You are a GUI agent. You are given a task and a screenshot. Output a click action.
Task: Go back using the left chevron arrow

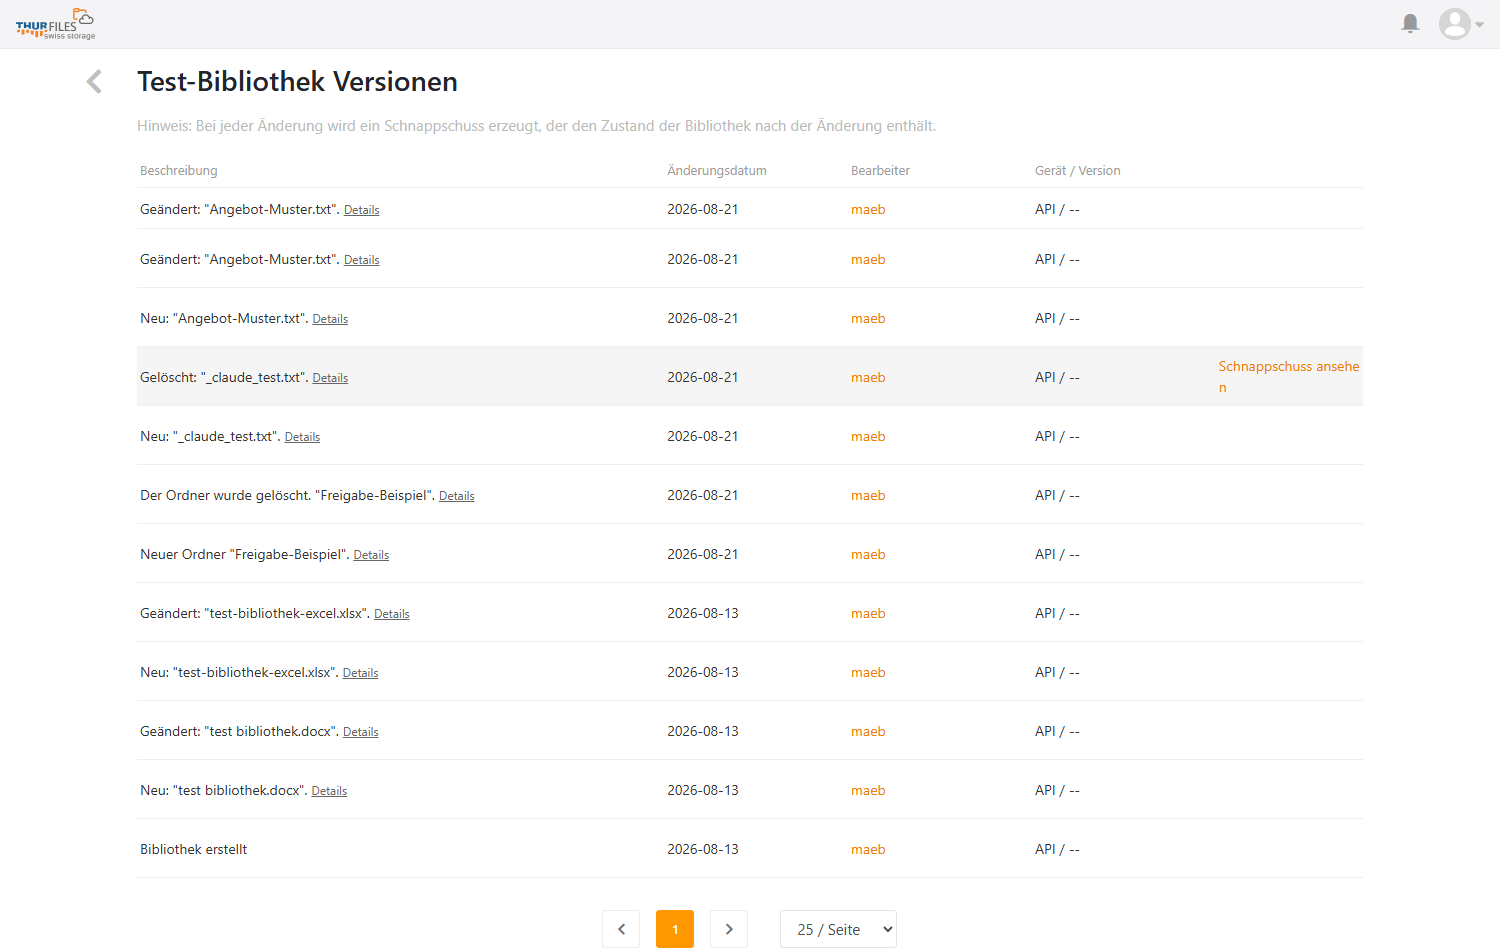pyautogui.click(x=94, y=81)
